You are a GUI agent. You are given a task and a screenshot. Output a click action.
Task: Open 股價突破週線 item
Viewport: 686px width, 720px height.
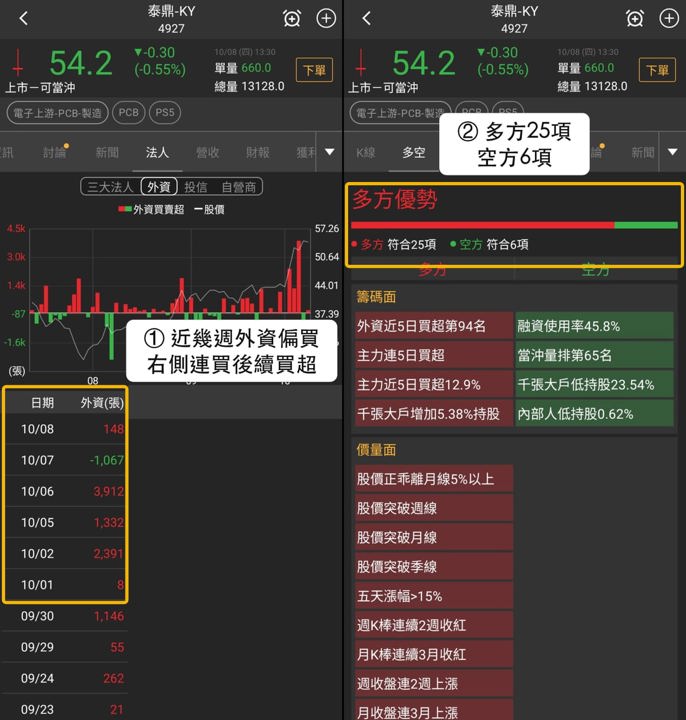tap(434, 508)
